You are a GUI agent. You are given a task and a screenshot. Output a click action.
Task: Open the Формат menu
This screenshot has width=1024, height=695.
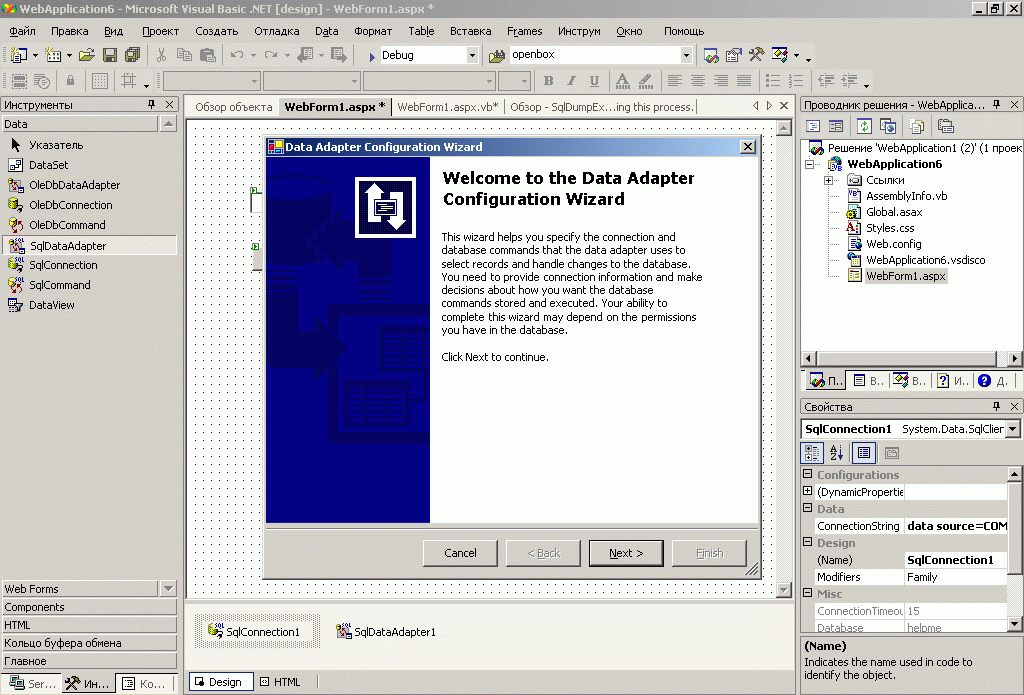click(x=373, y=31)
